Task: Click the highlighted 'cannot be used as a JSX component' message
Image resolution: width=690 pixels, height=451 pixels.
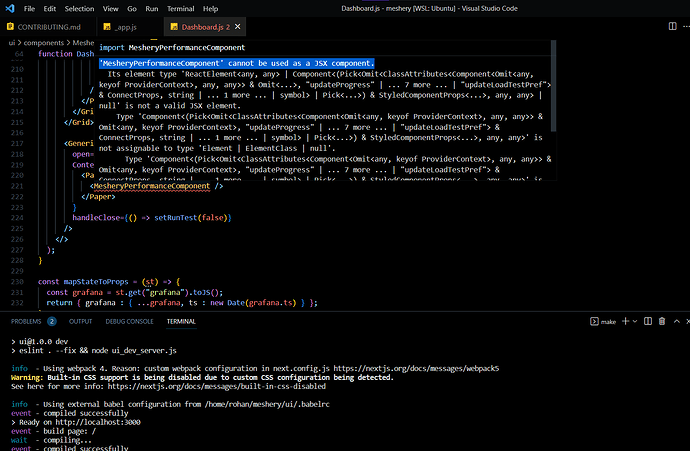Action: tap(237, 63)
